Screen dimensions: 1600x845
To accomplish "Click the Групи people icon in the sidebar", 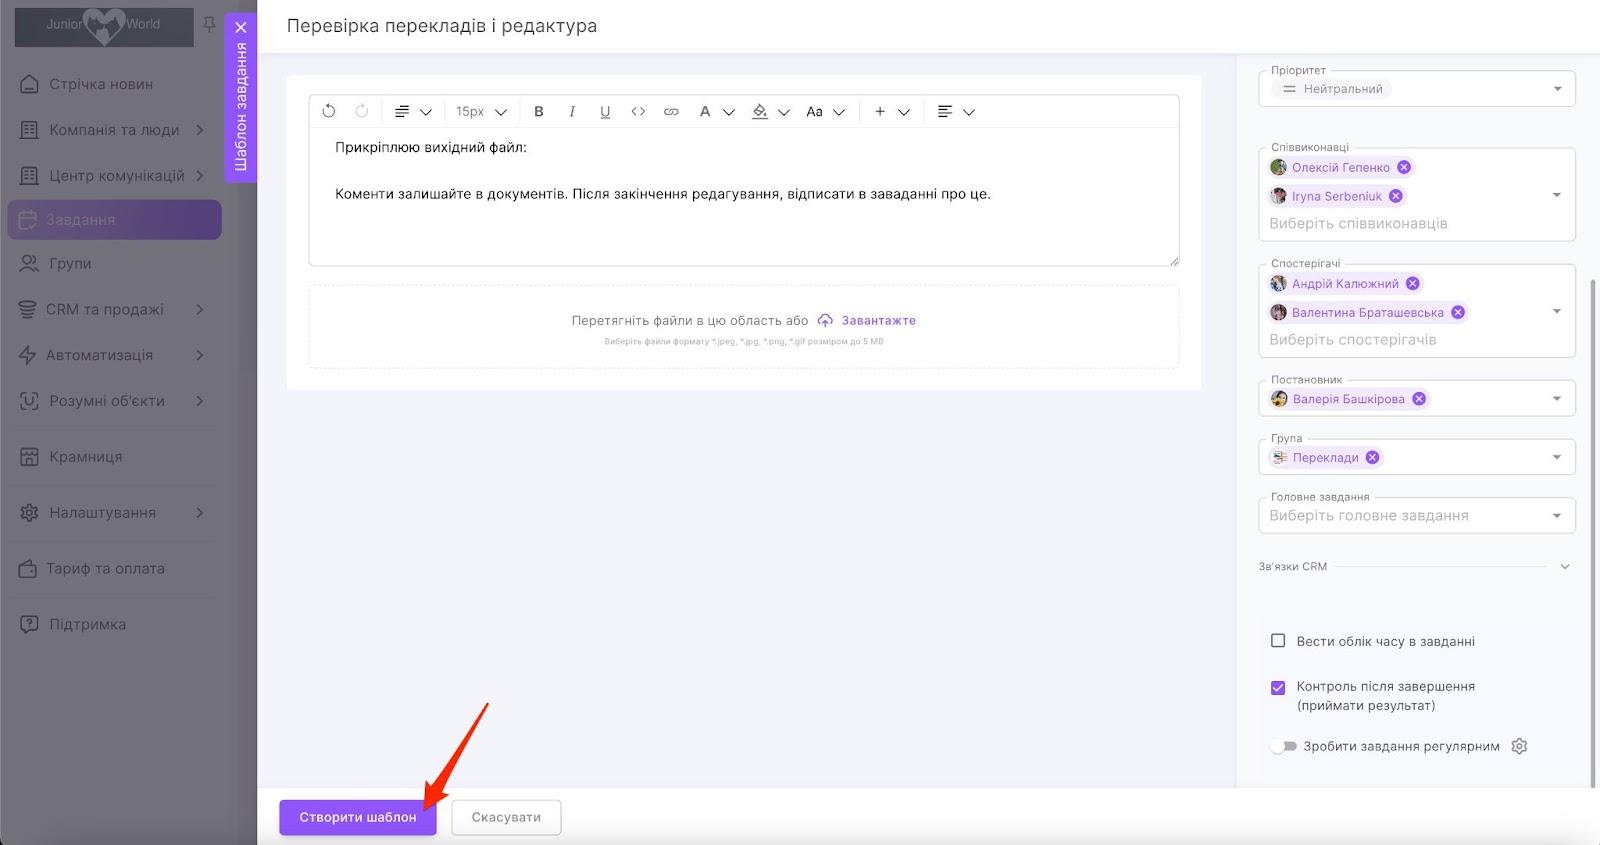I will tap(30, 264).
